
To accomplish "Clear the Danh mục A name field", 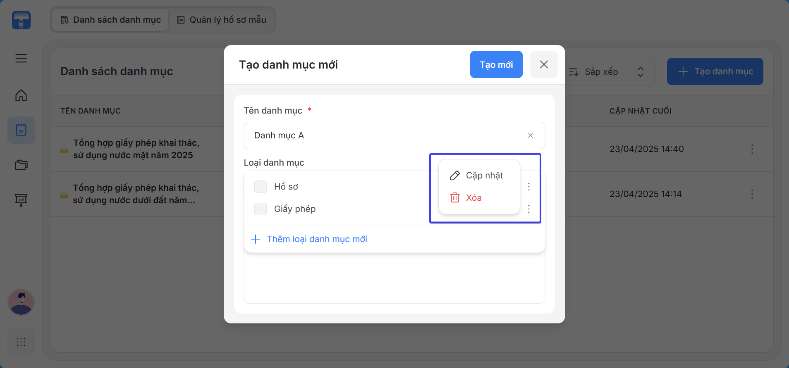I will [x=530, y=135].
